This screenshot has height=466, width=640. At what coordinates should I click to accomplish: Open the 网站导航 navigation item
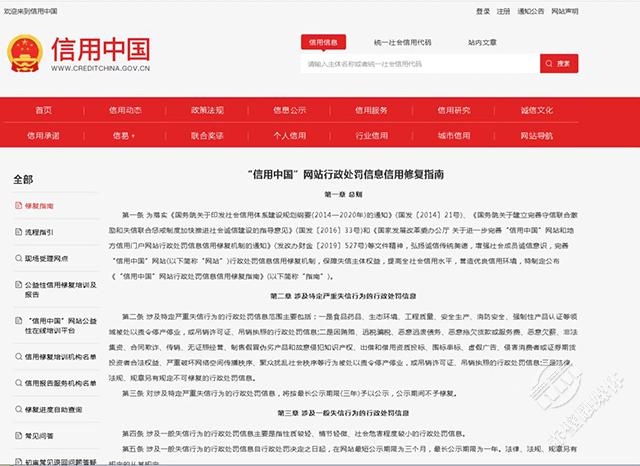536,135
